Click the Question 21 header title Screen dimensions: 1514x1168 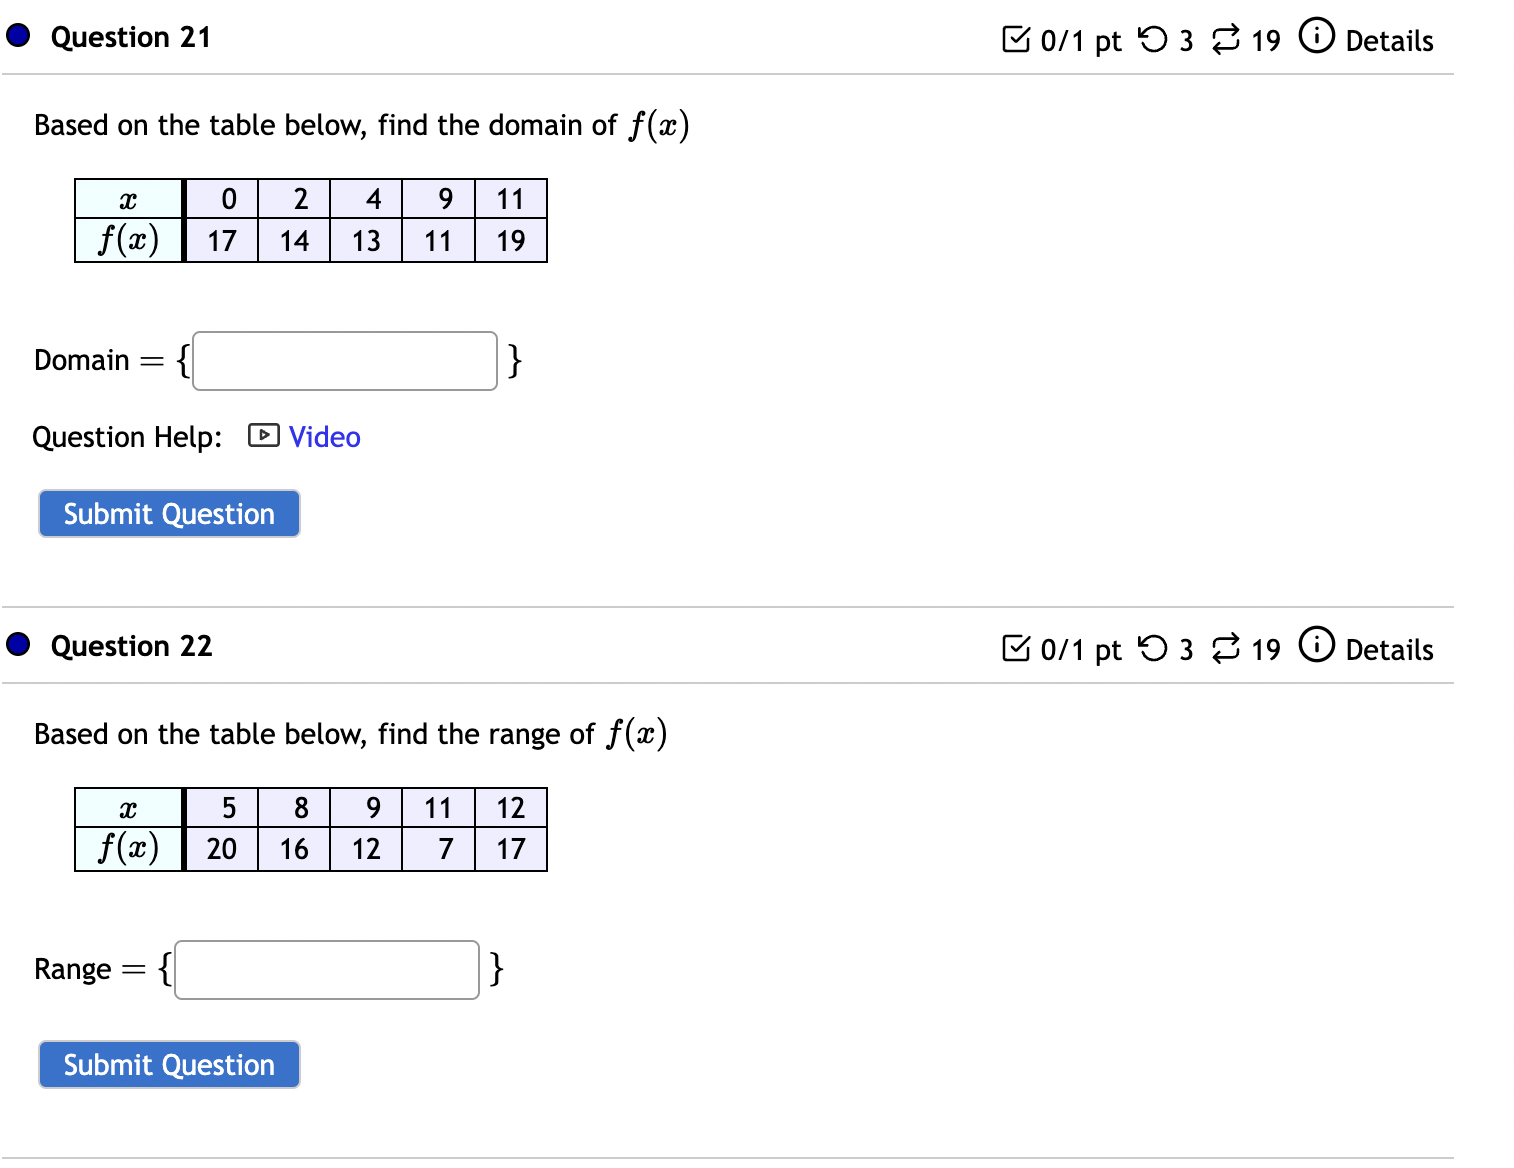tap(131, 37)
